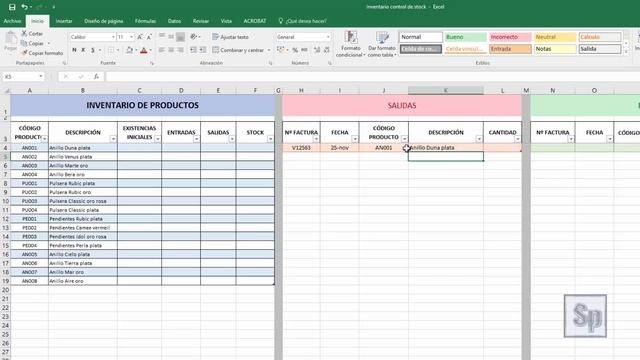Open the Archivo tab
Image resolution: width=640 pixels, height=360 pixels.
pos(12,21)
